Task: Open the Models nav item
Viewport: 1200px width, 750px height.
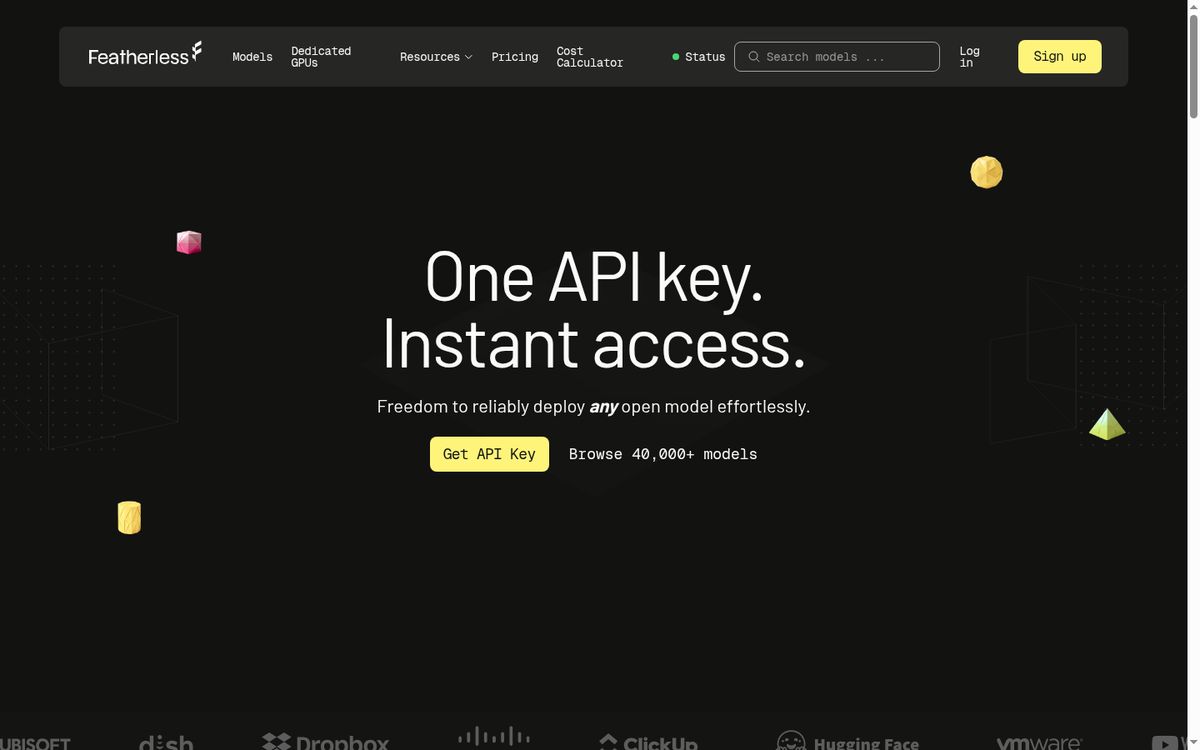Action: (252, 57)
